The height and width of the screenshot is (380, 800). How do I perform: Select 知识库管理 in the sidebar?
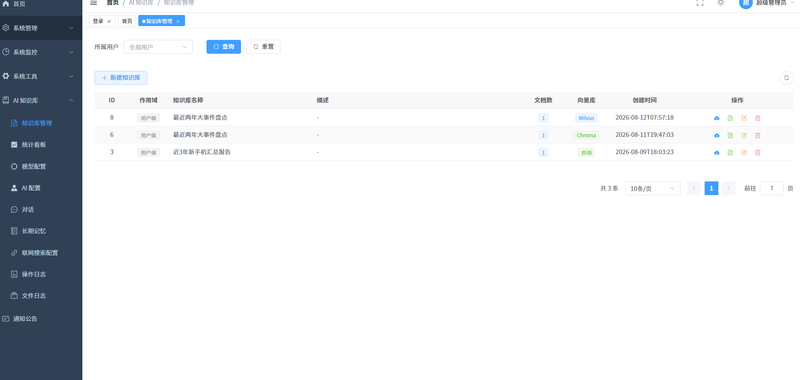pyautogui.click(x=41, y=123)
